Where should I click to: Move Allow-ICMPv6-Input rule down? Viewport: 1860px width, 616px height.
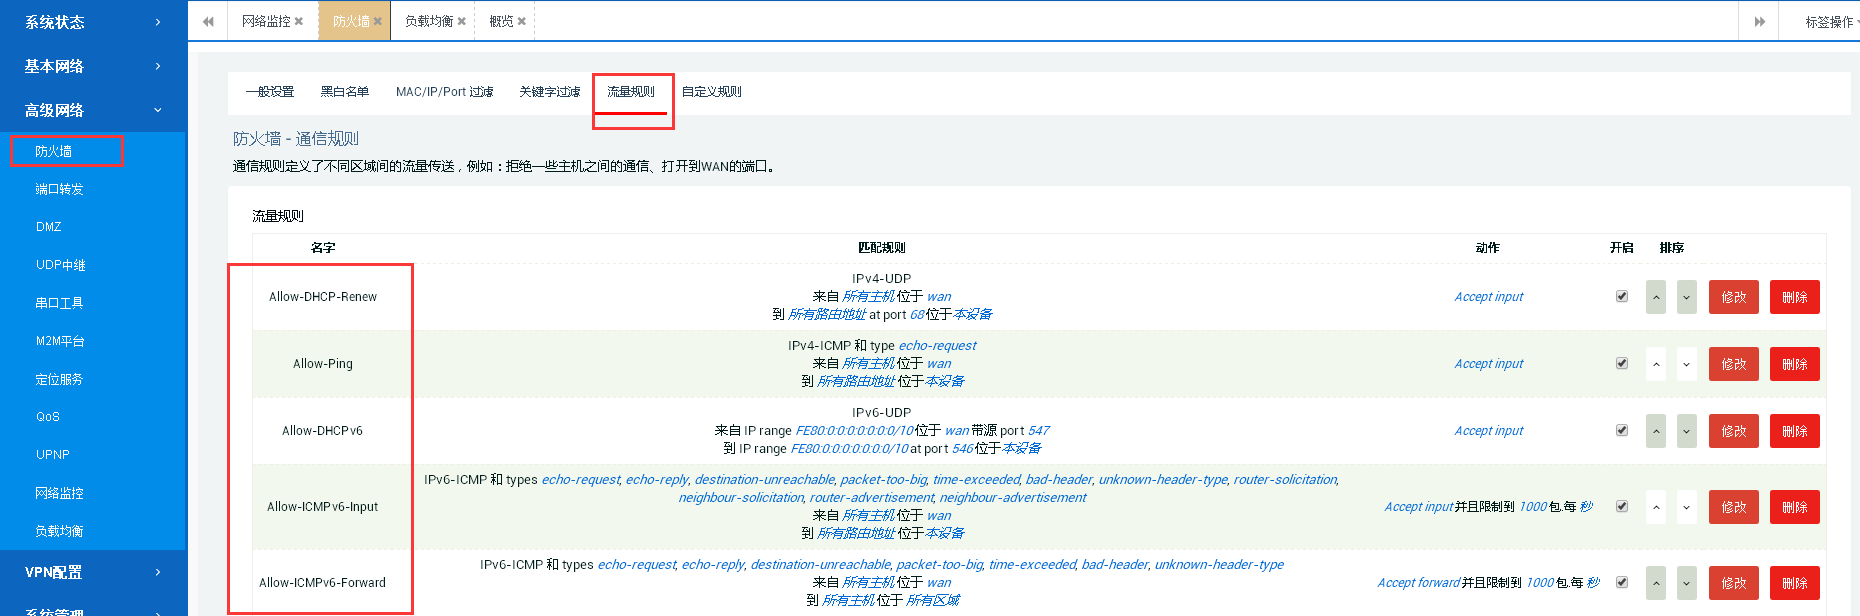click(1687, 507)
